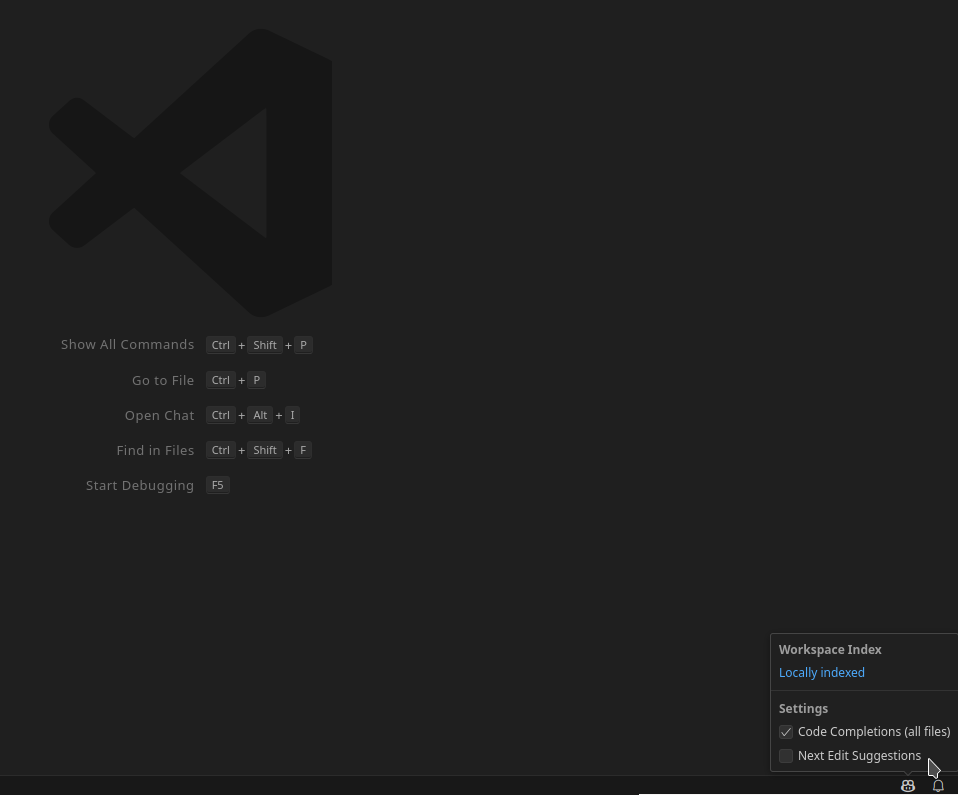Click the I key in Open Chat shortcut
This screenshot has height=795, width=958.
[x=292, y=415]
